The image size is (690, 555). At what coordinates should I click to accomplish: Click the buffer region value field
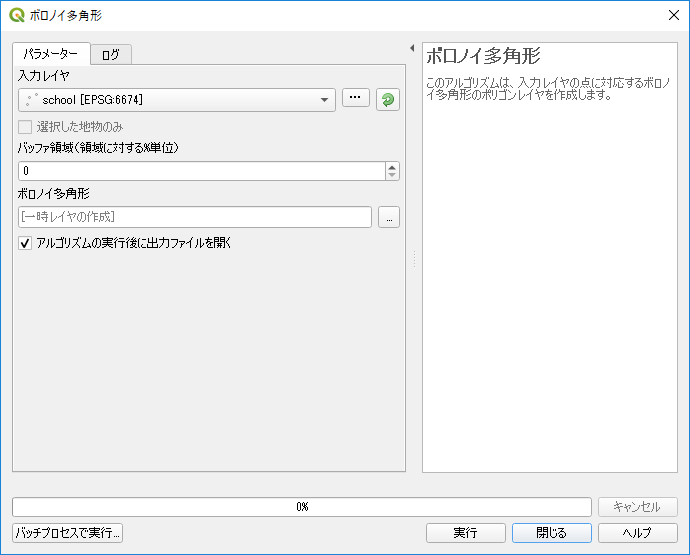(202, 171)
